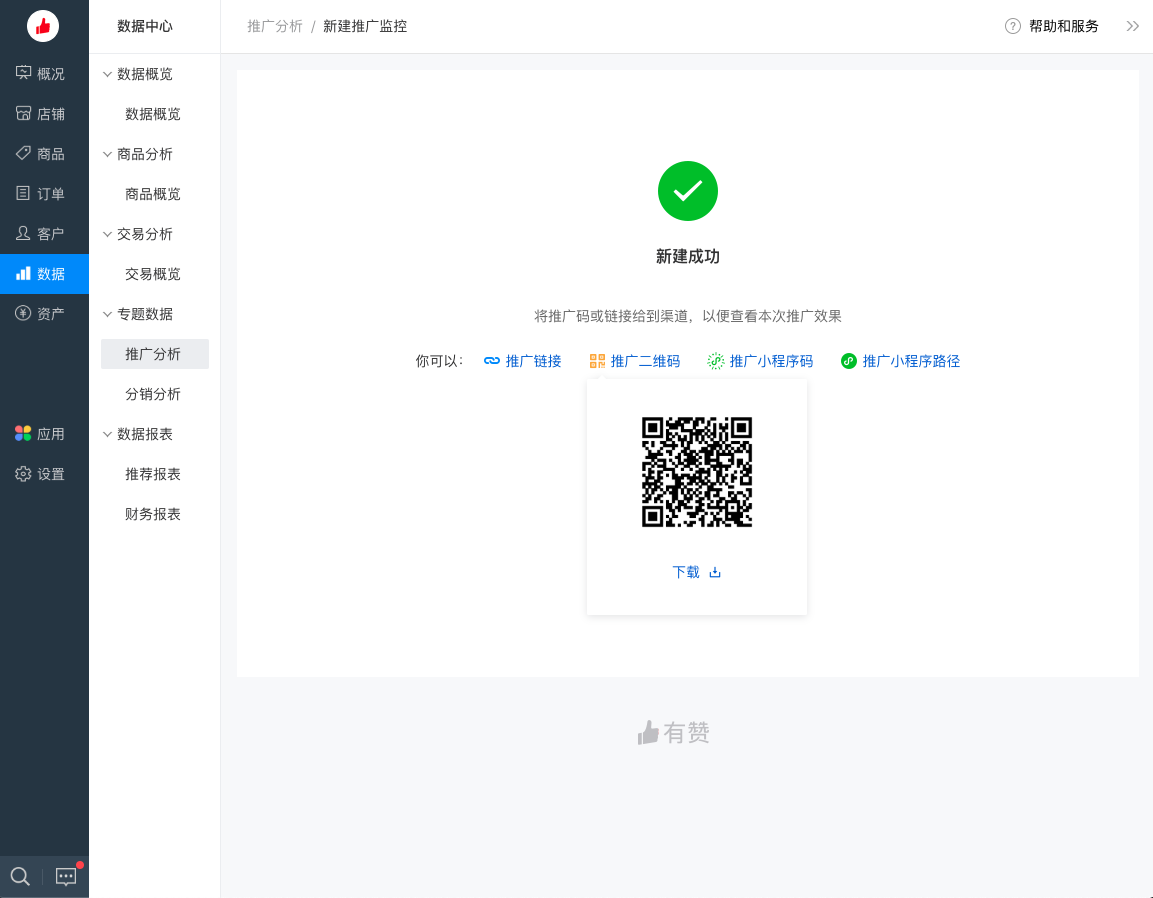This screenshot has height=898, width=1153.
Task: Open the 资产 assets section
Action: pyautogui.click(x=44, y=313)
